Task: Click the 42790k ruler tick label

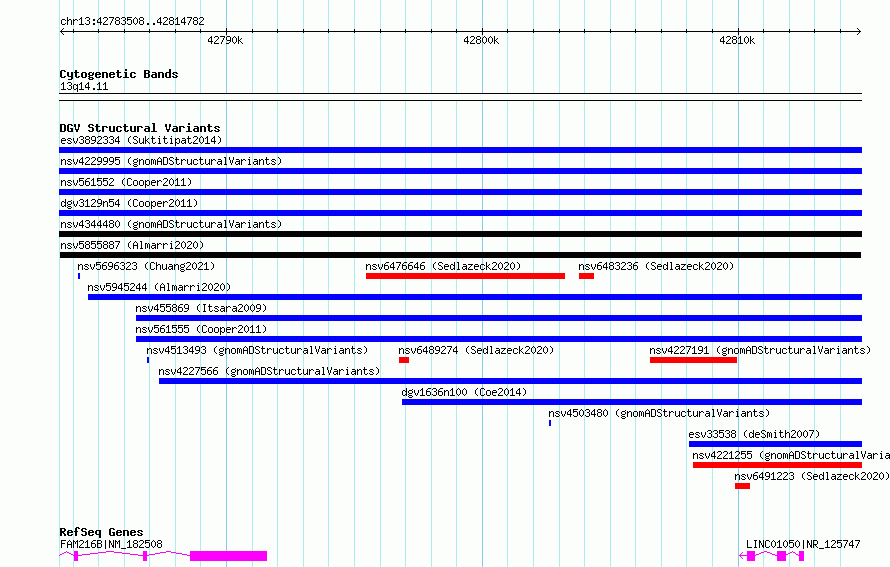Action: (225, 40)
